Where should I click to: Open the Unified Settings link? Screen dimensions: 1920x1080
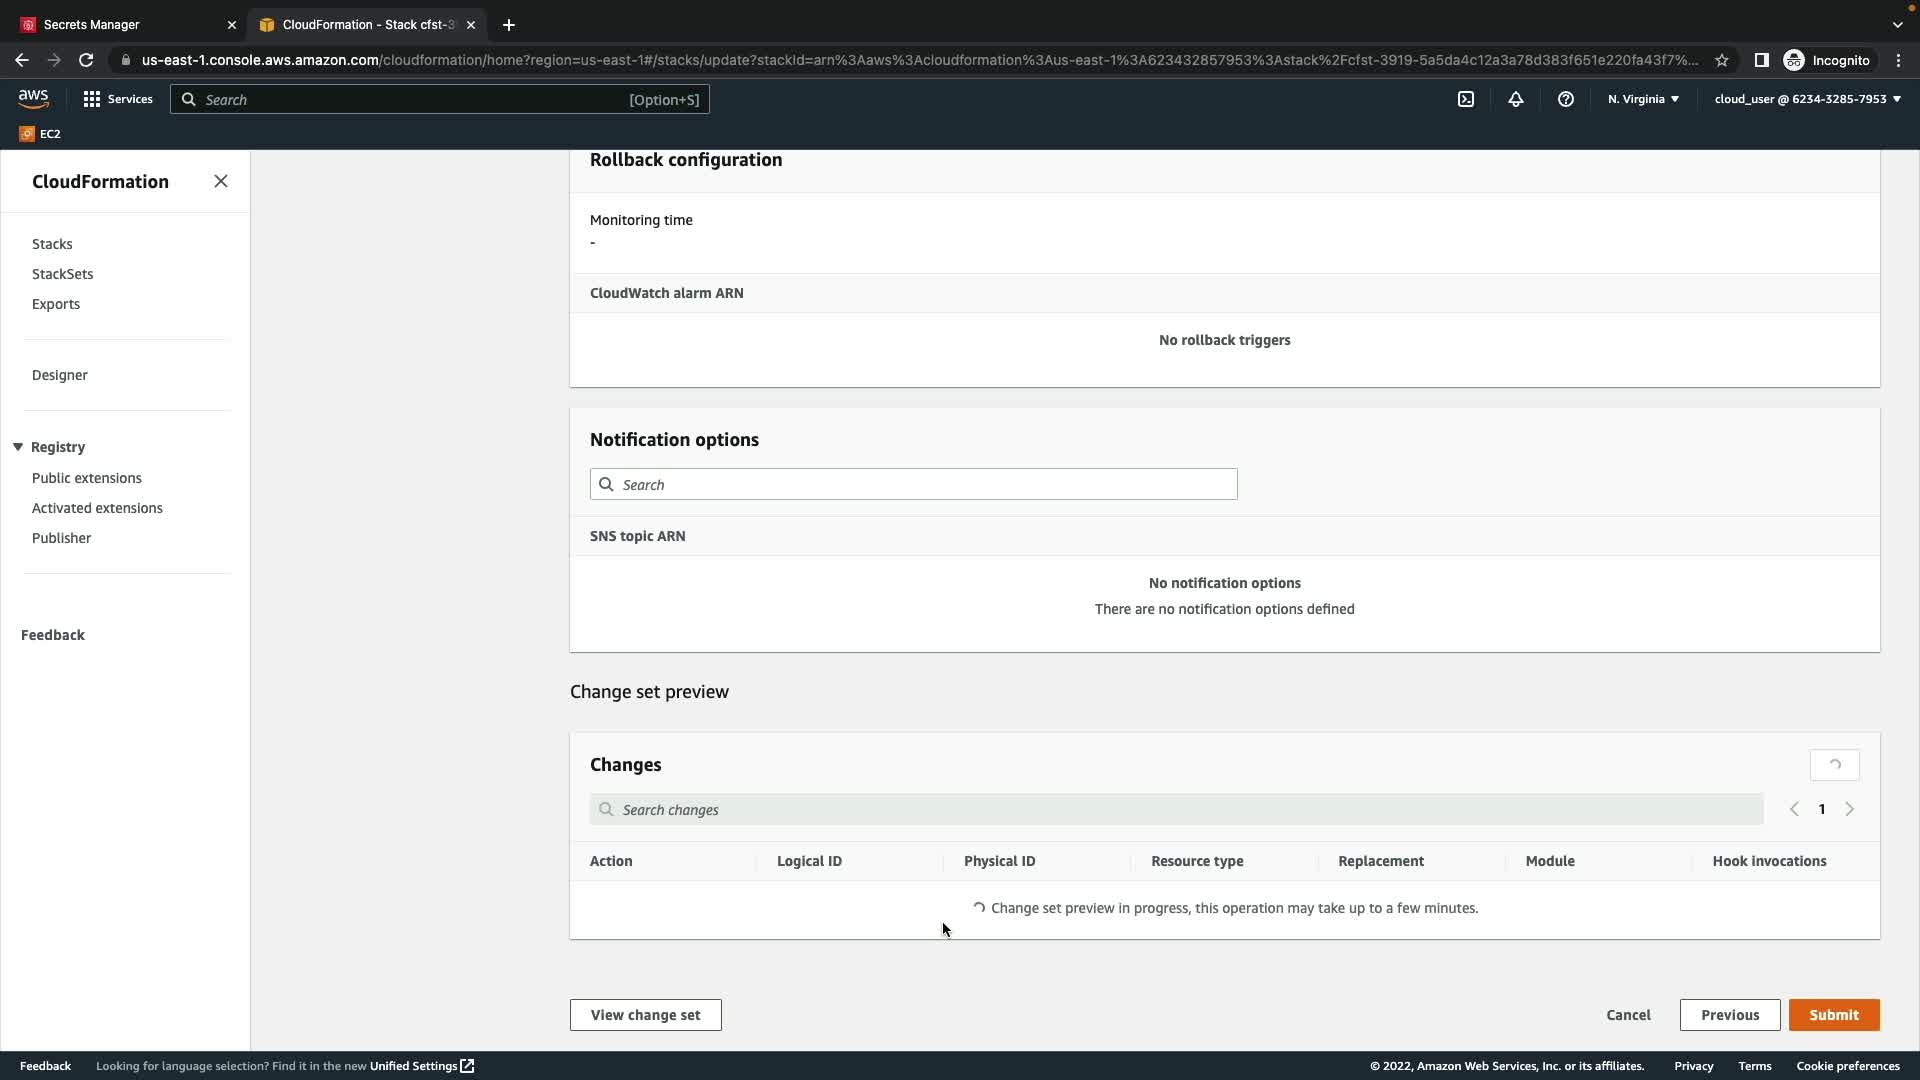pos(421,1066)
